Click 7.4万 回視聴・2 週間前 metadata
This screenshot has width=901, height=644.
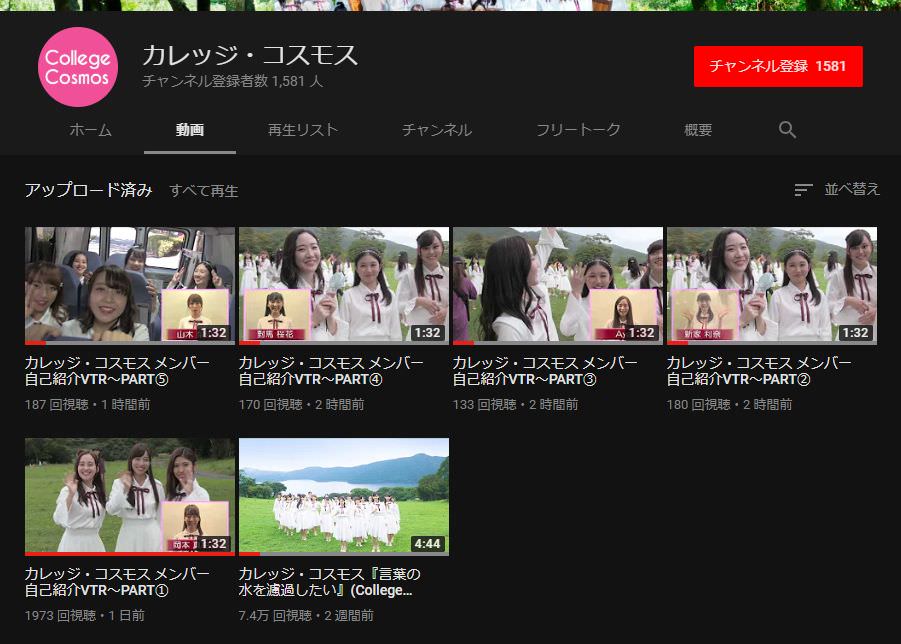tap(306, 615)
